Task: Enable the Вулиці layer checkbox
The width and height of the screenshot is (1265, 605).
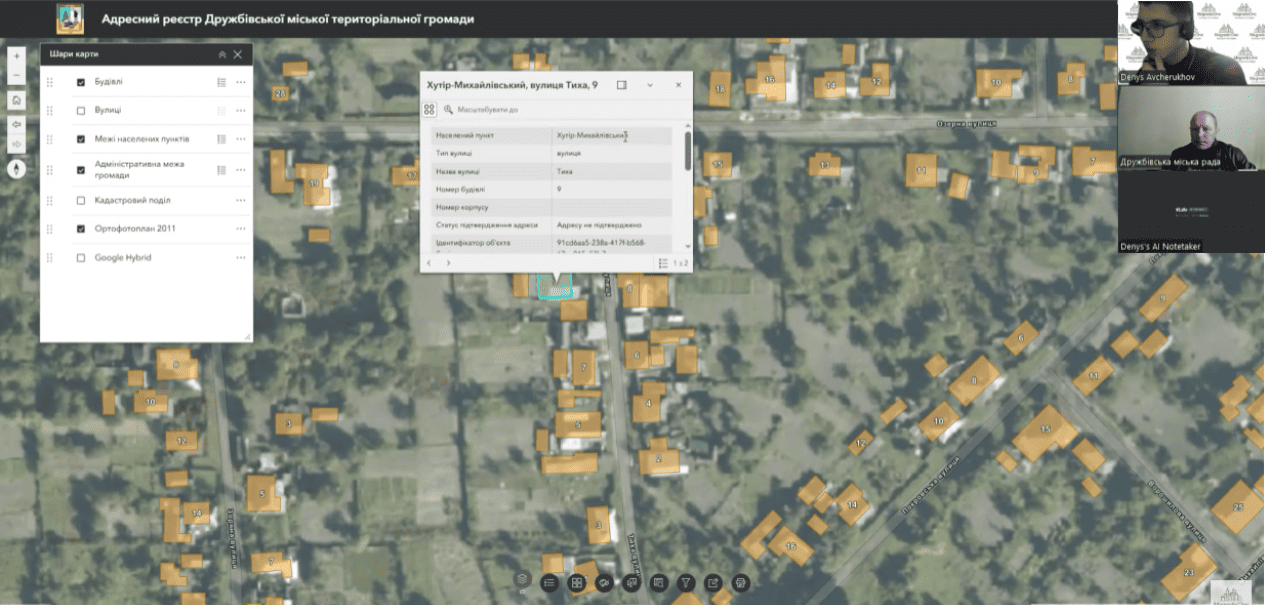Action: click(x=81, y=110)
